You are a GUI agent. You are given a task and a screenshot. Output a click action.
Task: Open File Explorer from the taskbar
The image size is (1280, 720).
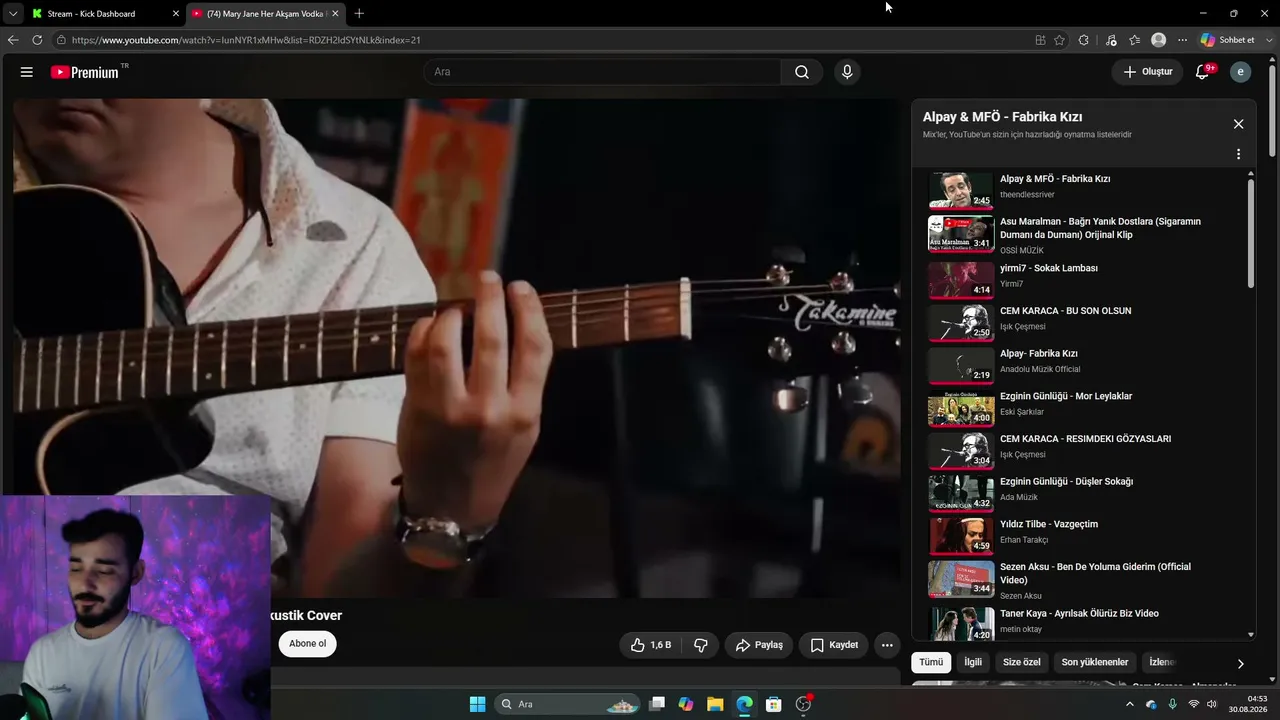715,704
